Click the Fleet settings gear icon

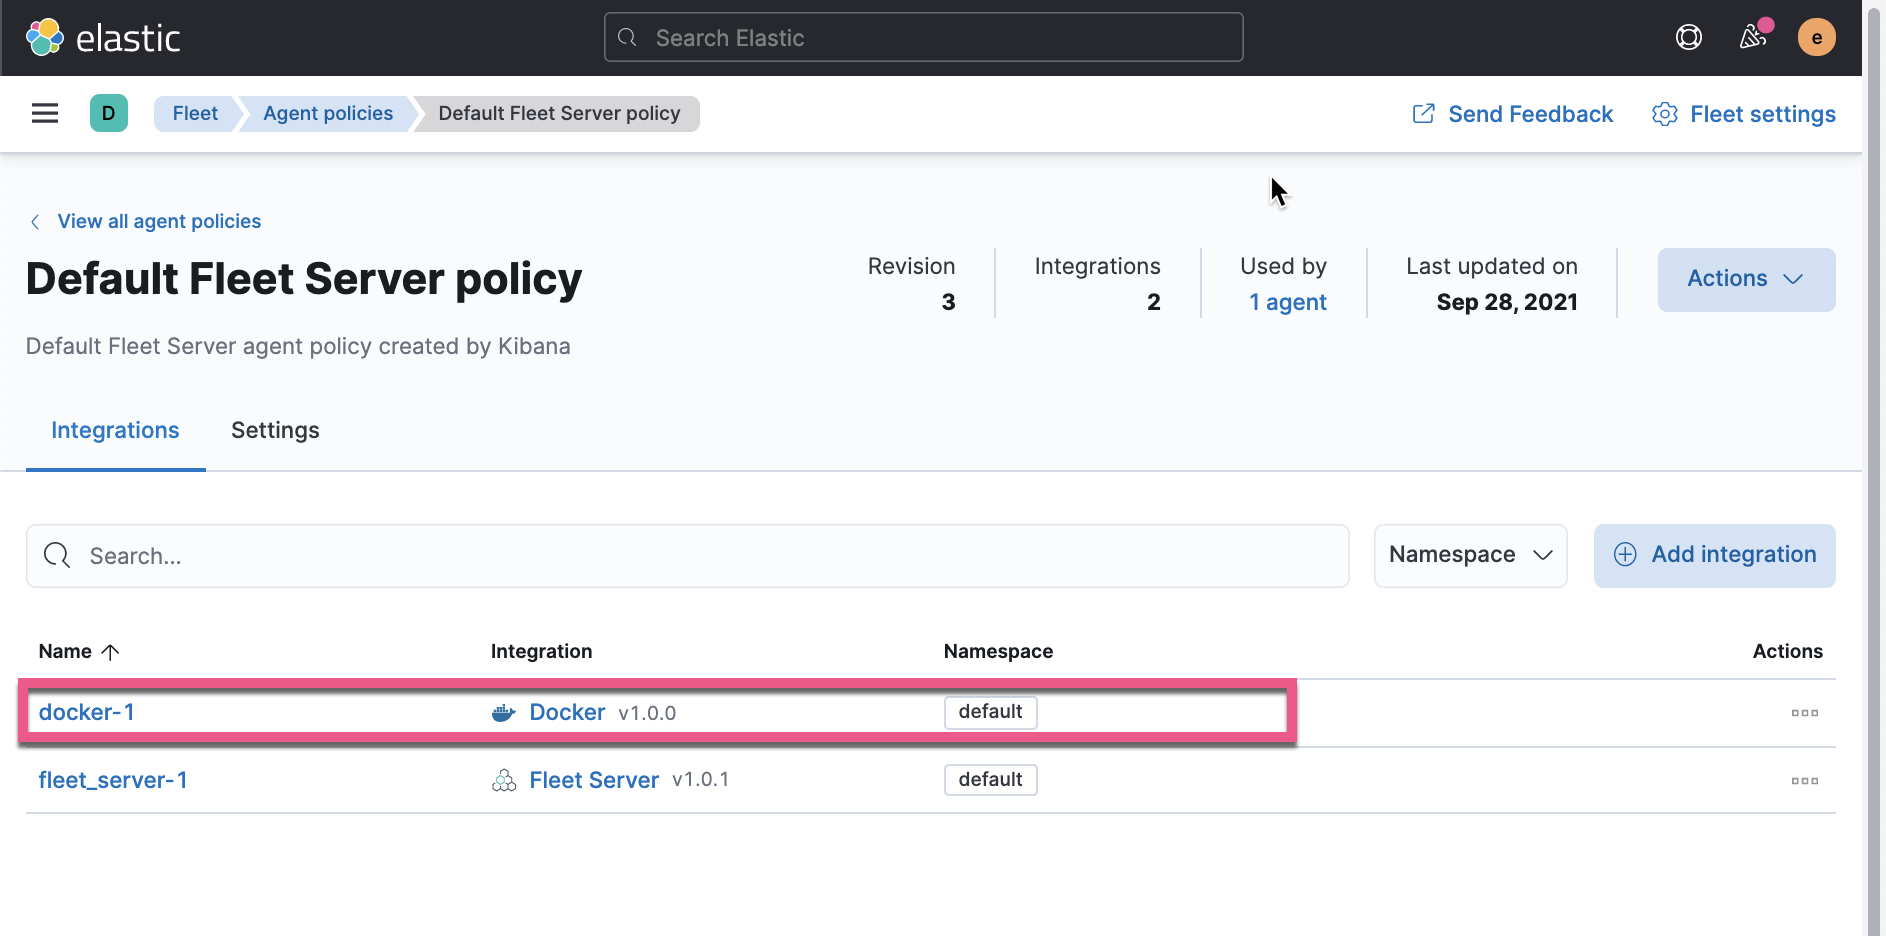(1663, 114)
